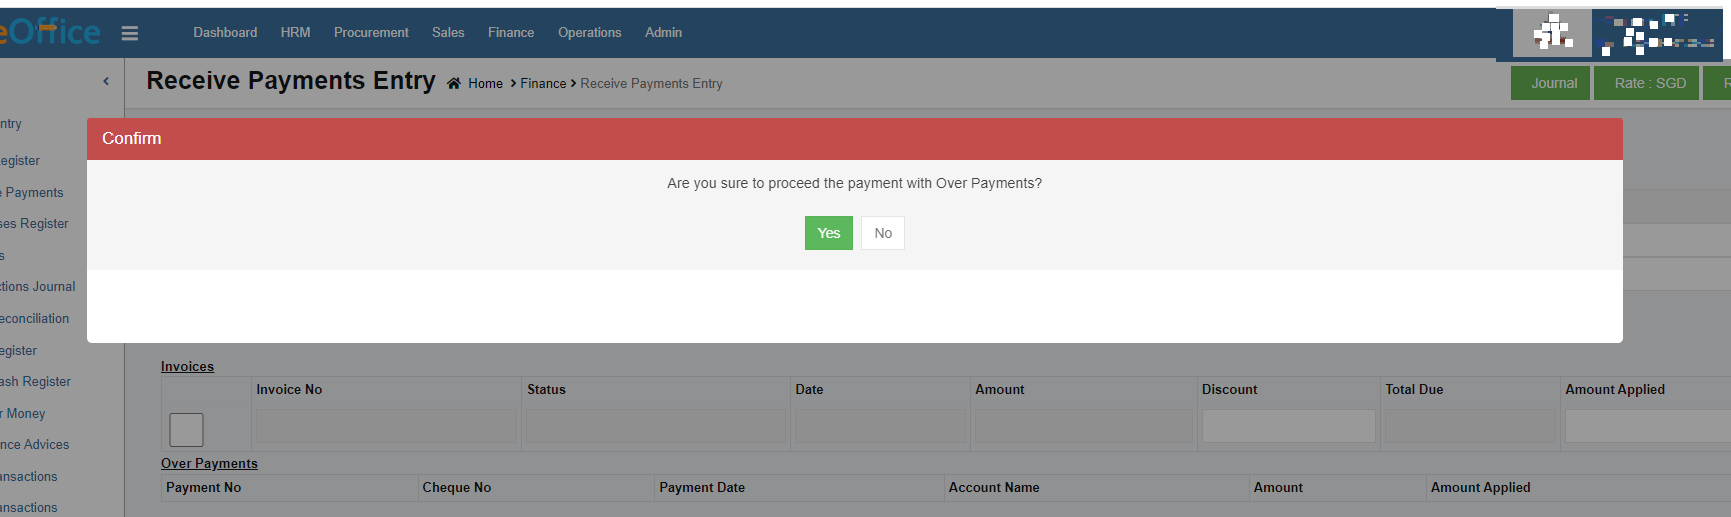This screenshot has width=1731, height=517.
Task: Click the Rate : SGD button
Action: tap(1650, 83)
